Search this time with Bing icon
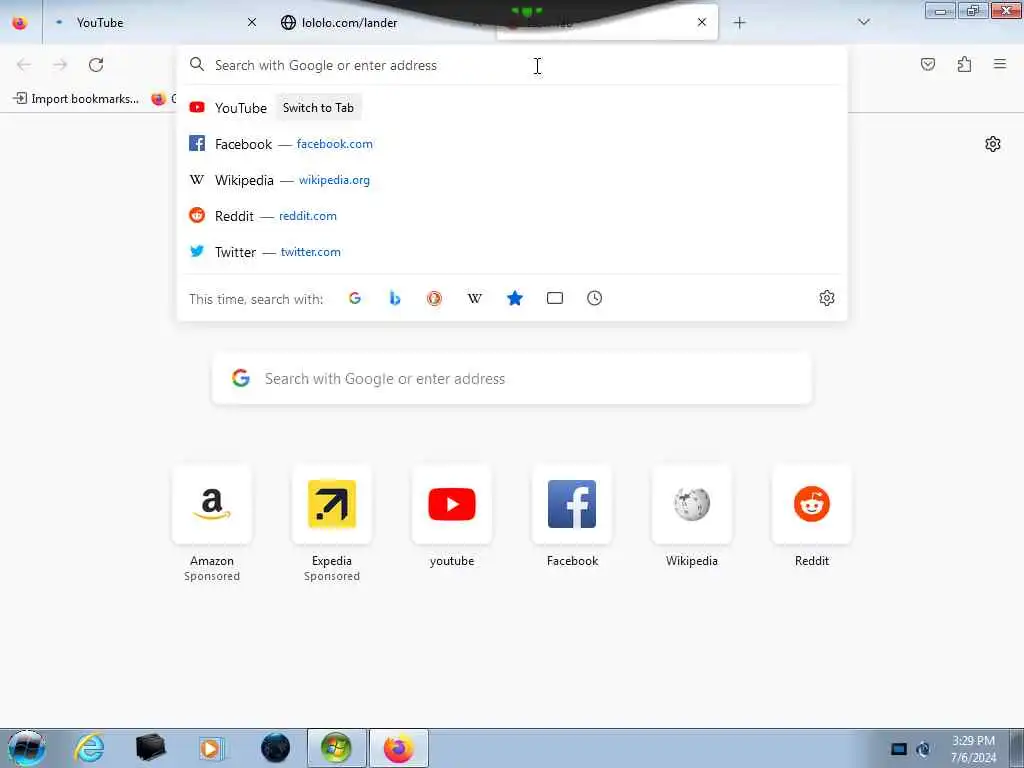 pyautogui.click(x=394, y=298)
